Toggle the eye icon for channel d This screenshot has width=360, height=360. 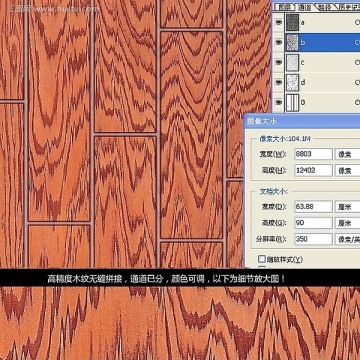(279, 82)
